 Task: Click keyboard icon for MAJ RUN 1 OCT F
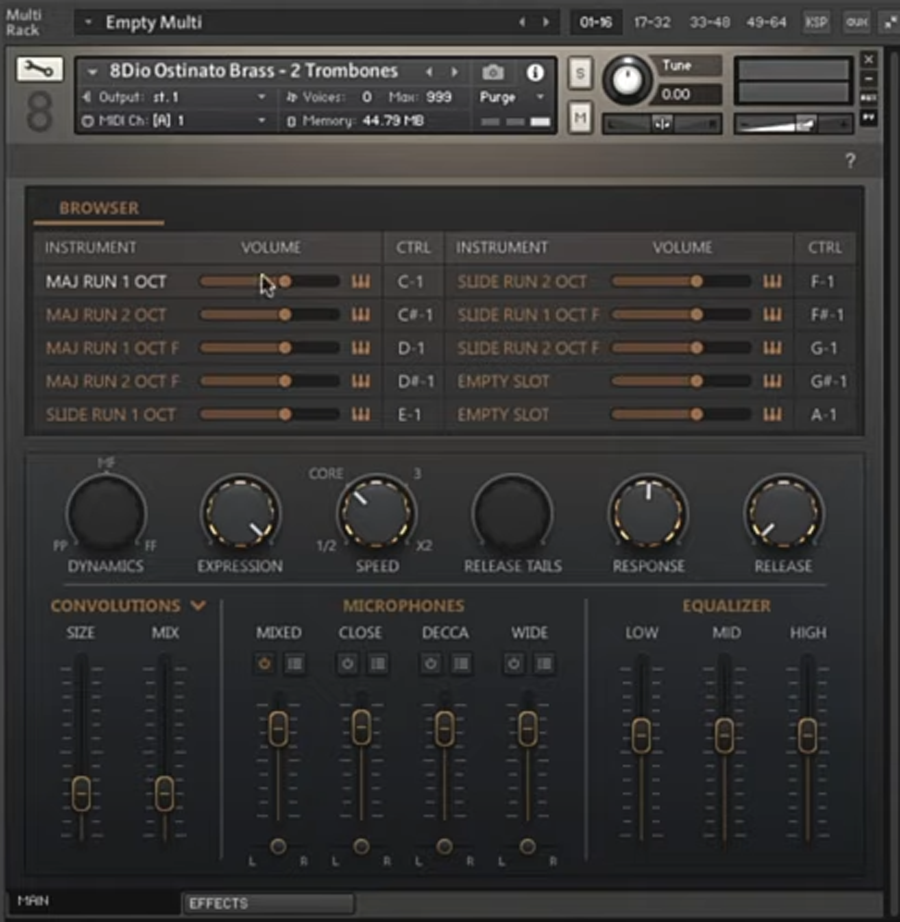tap(361, 348)
